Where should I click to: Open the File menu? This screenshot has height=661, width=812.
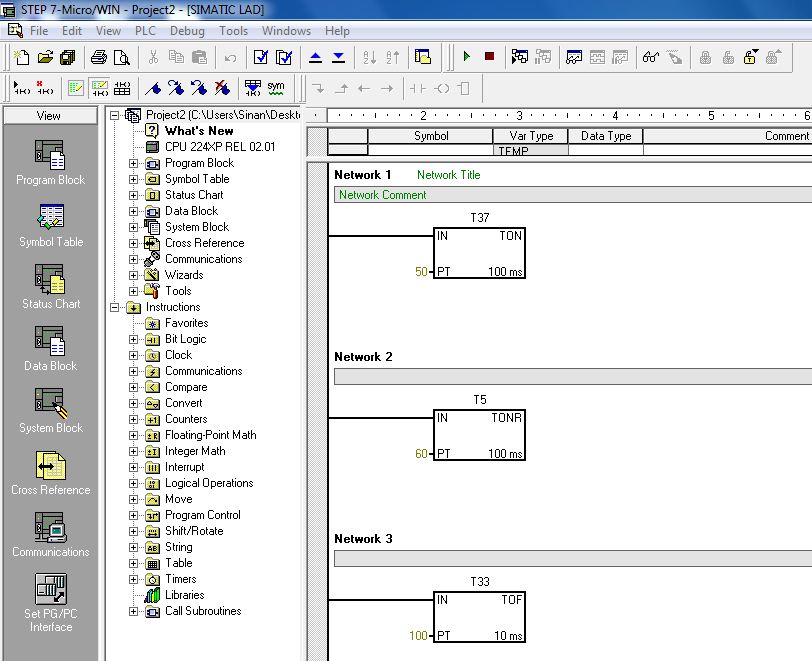39,31
